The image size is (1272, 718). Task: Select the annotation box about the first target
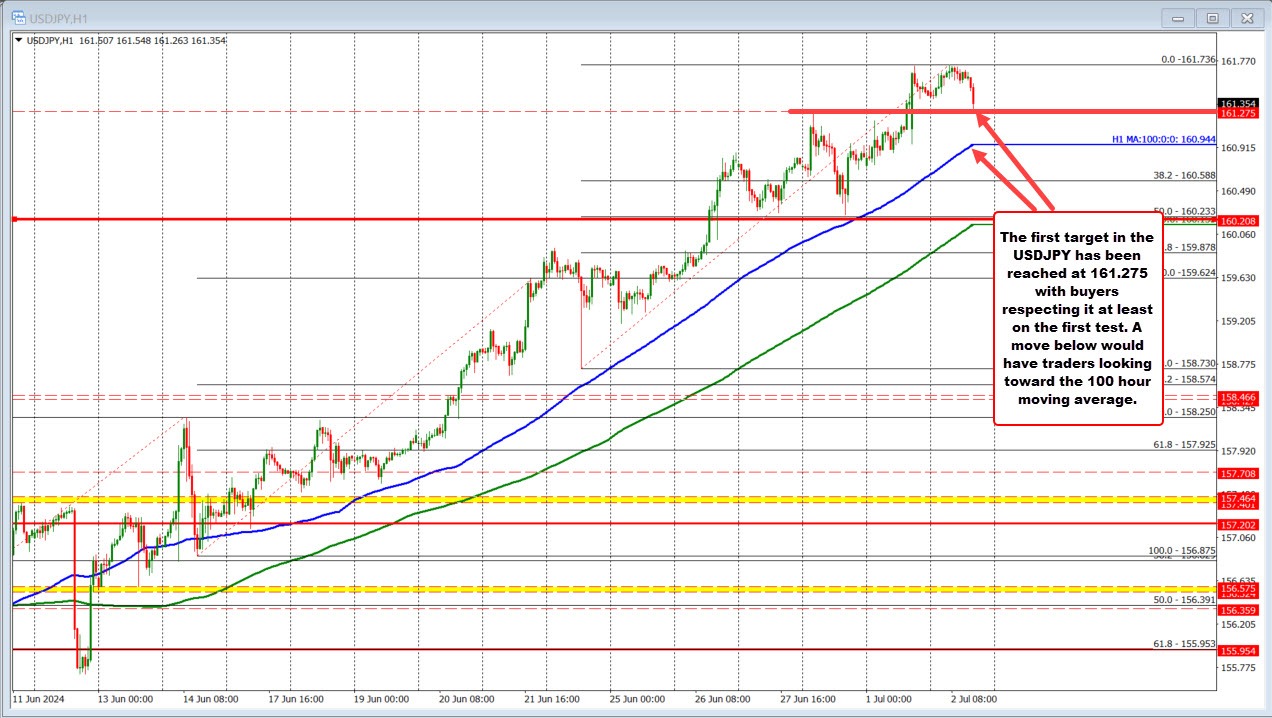click(x=1077, y=318)
